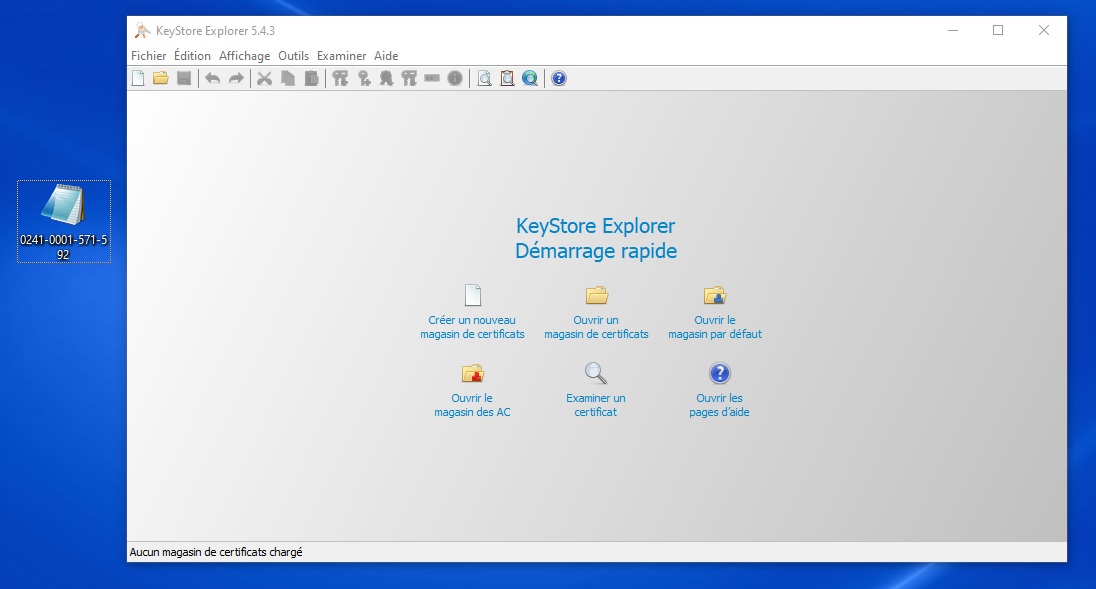1096x589 pixels.
Task: Open the Fichier menu
Action: pyautogui.click(x=149, y=56)
